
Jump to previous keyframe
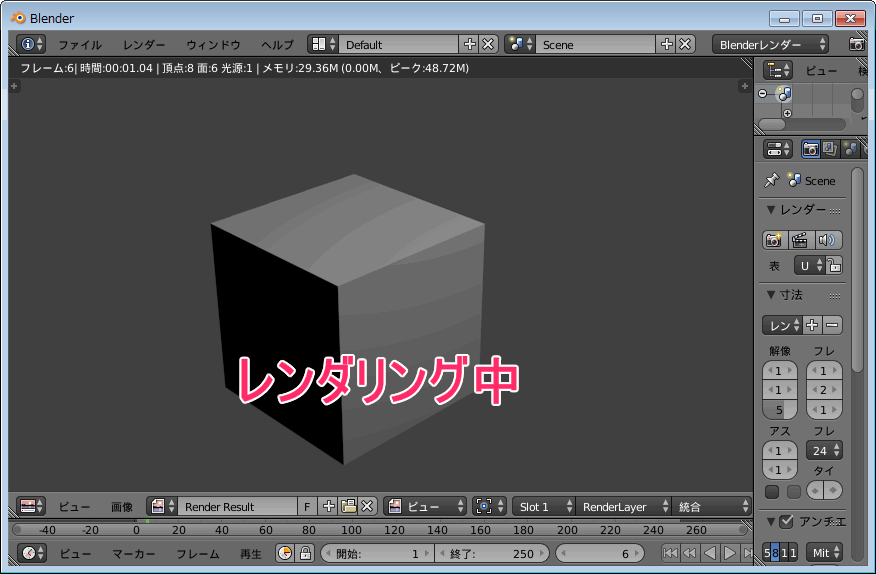click(690, 553)
